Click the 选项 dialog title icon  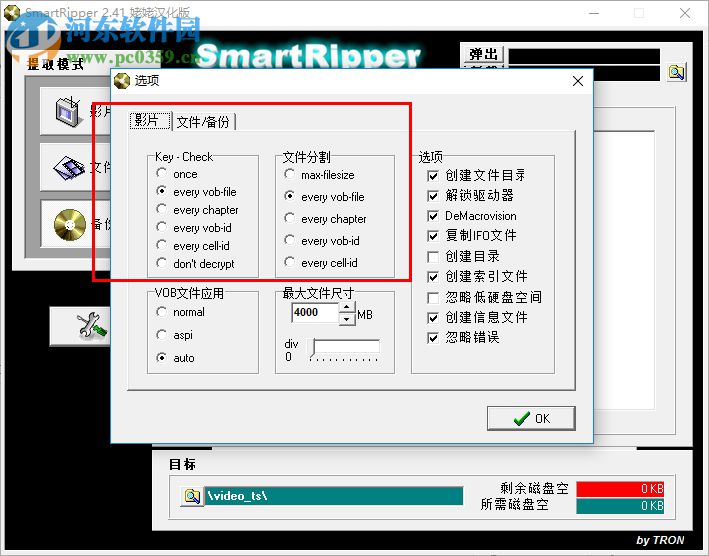[x=122, y=81]
